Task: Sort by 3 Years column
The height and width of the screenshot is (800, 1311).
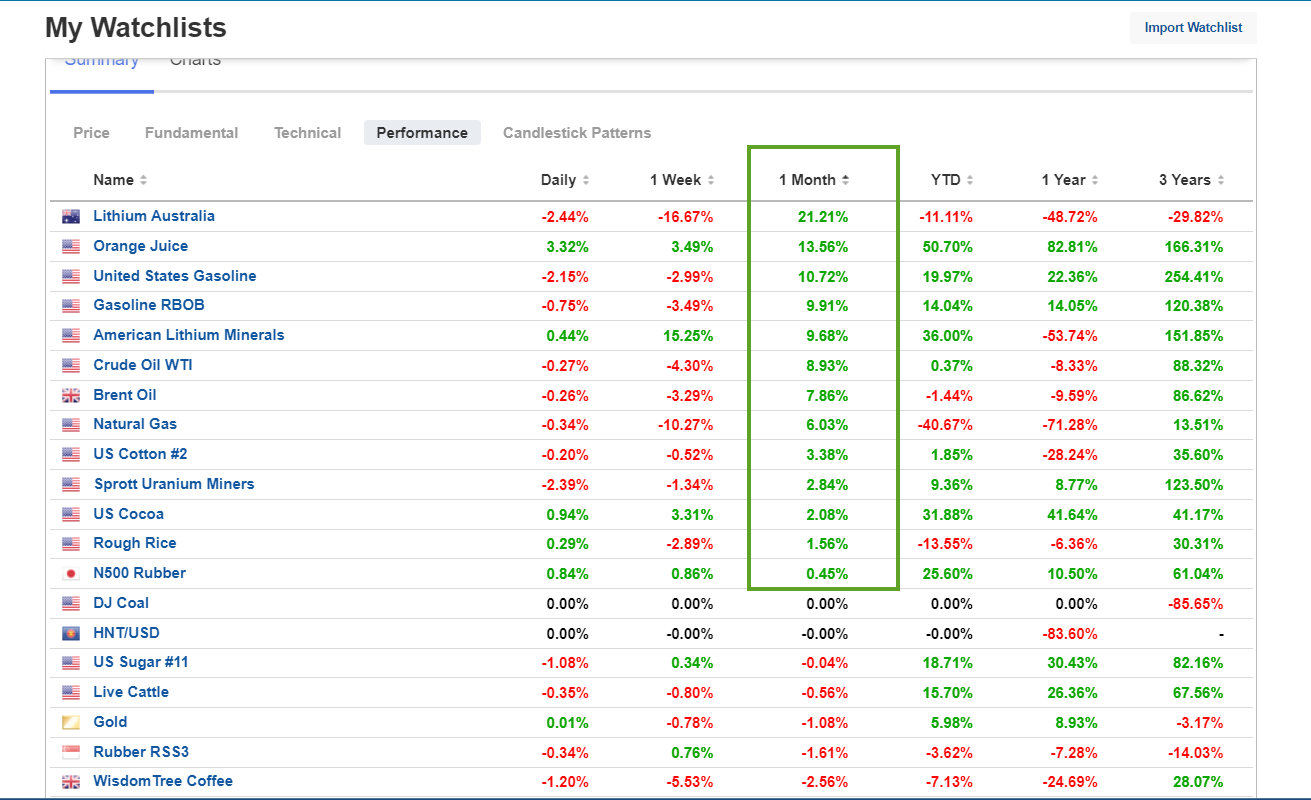Action: point(1191,180)
